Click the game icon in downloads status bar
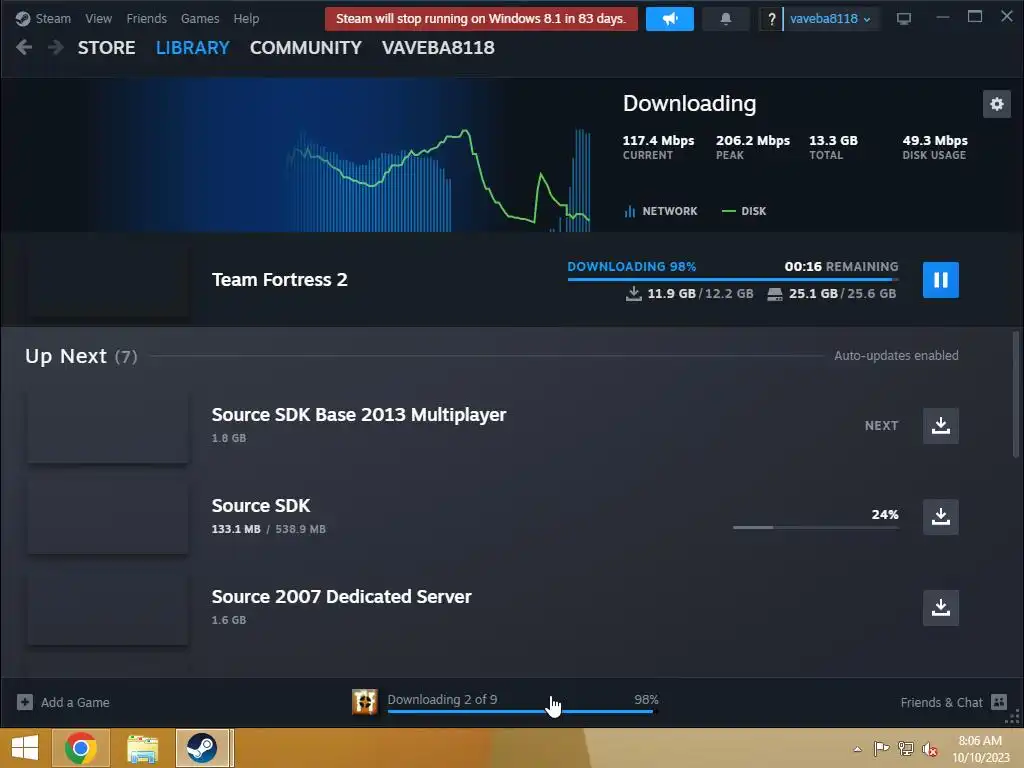The width and height of the screenshot is (1024, 768). [364, 702]
